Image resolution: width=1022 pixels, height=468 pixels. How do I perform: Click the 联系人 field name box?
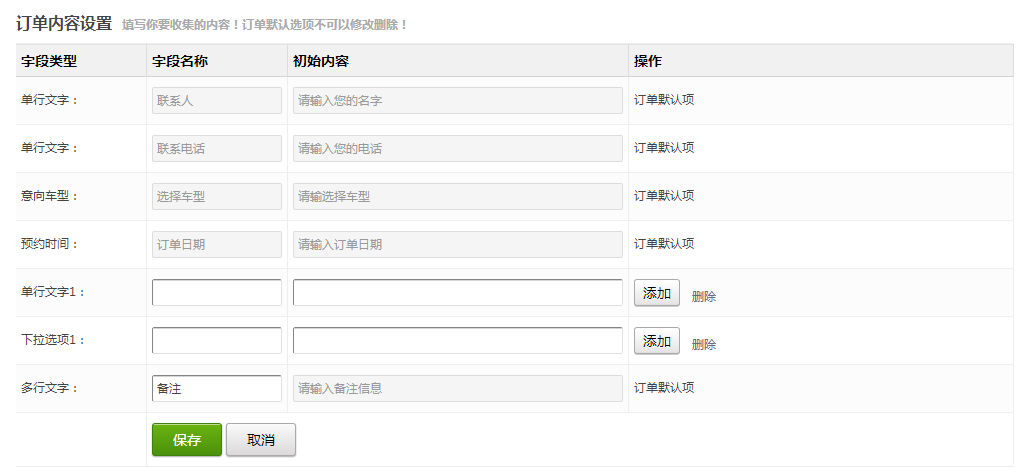[217, 100]
